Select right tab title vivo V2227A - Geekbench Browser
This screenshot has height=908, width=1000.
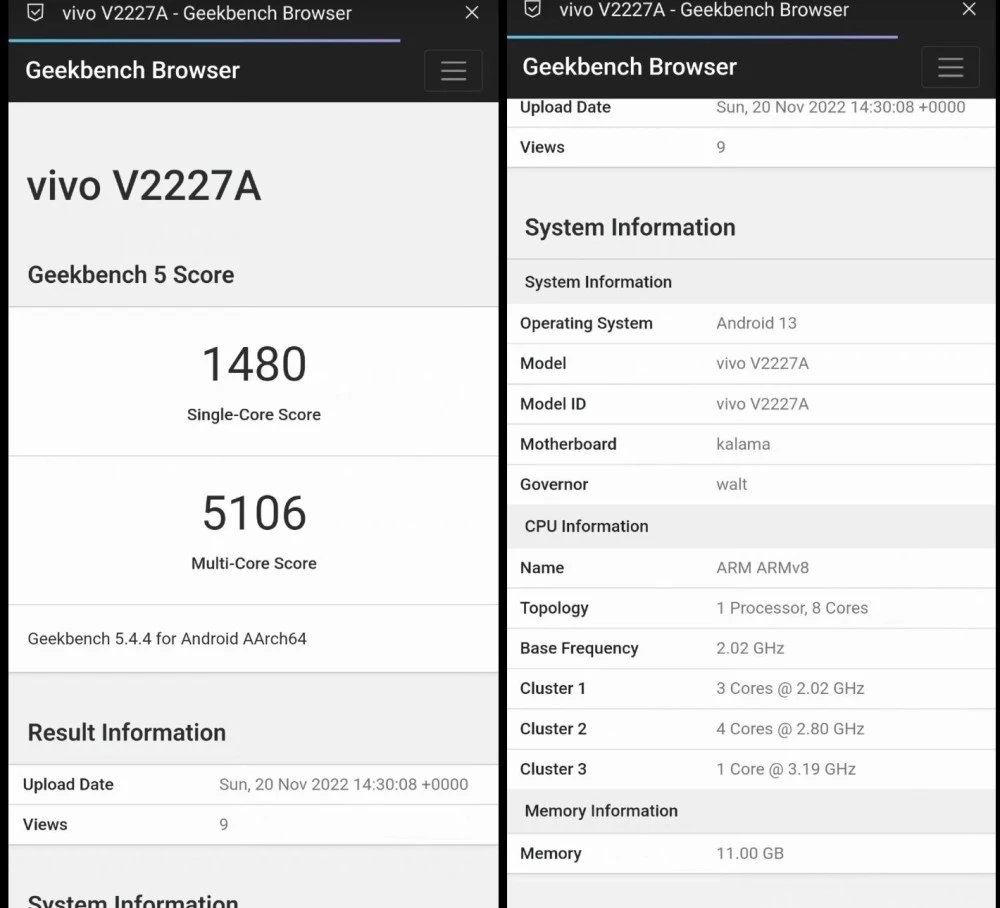[704, 10]
